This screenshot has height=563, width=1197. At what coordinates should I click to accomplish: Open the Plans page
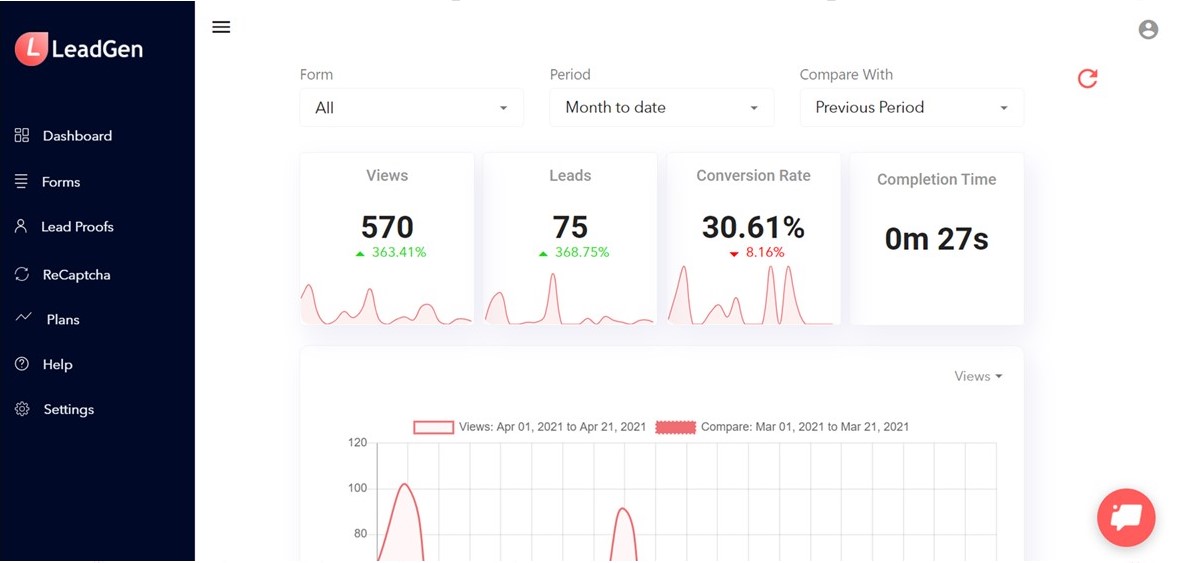point(63,320)
